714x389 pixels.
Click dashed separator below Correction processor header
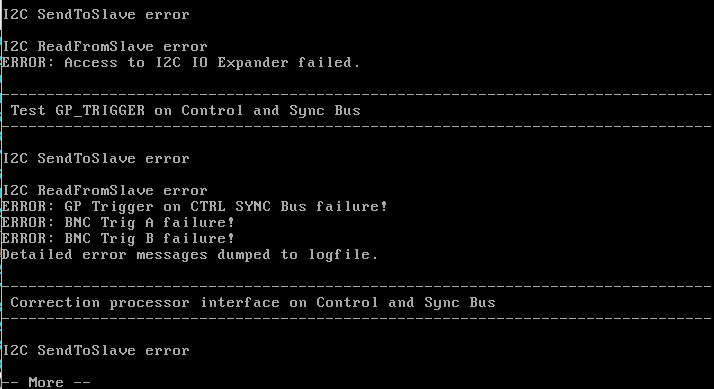point(357,318)
